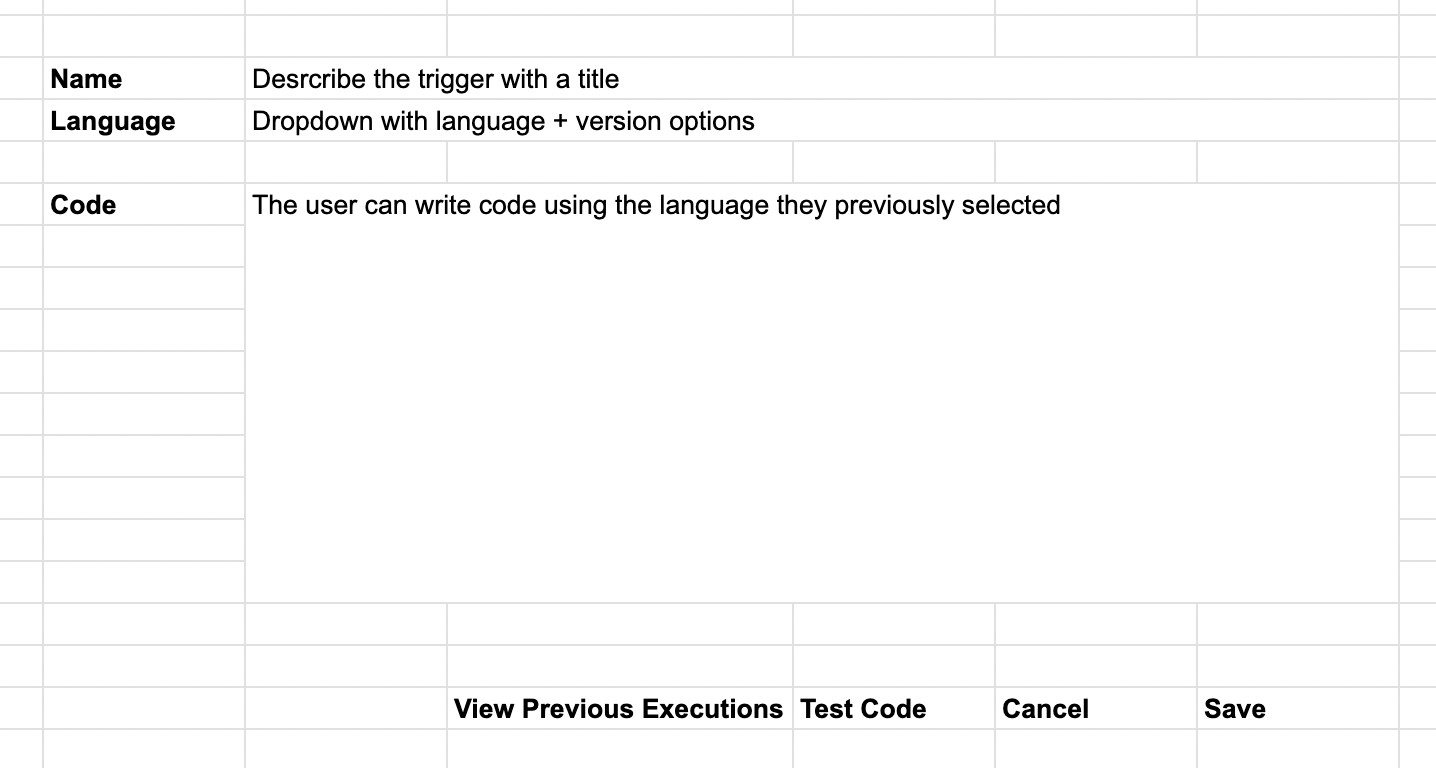Select empty cell below View Previous Executions

(620, 749)
